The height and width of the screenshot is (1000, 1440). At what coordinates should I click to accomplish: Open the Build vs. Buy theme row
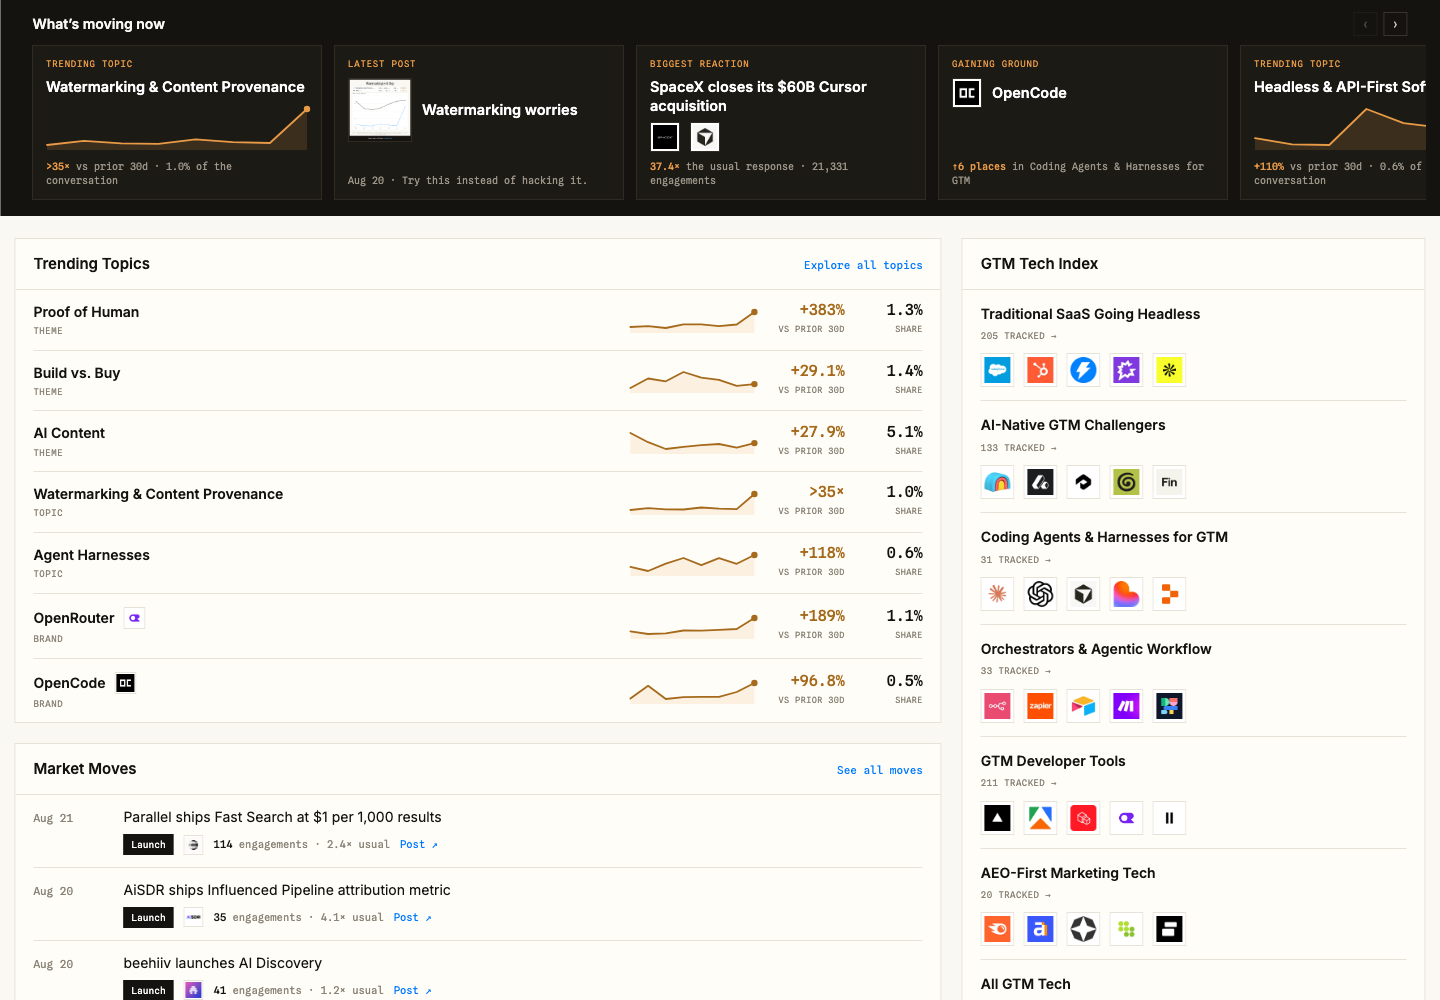click(x=478, y=381)
